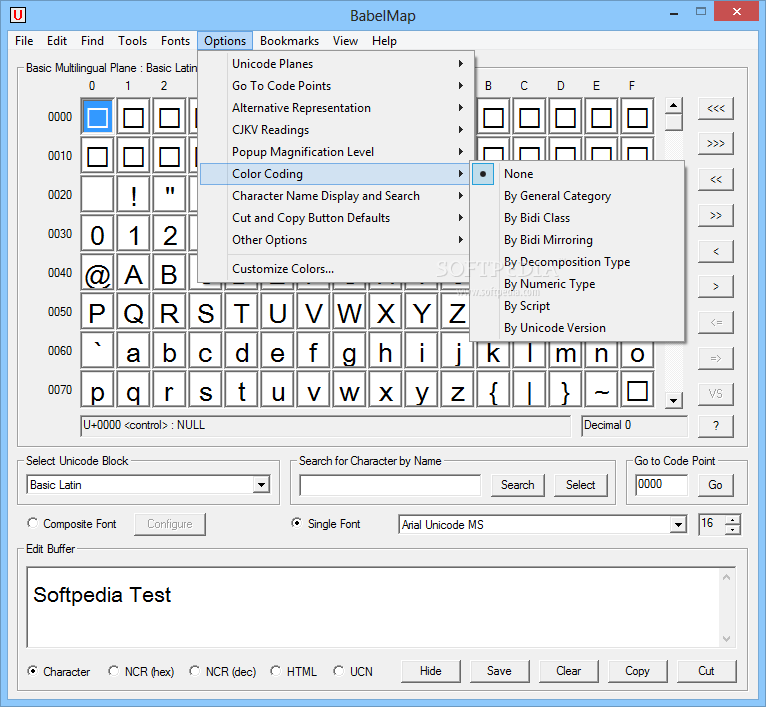Click the => history forward button

(x=716, y=358)
